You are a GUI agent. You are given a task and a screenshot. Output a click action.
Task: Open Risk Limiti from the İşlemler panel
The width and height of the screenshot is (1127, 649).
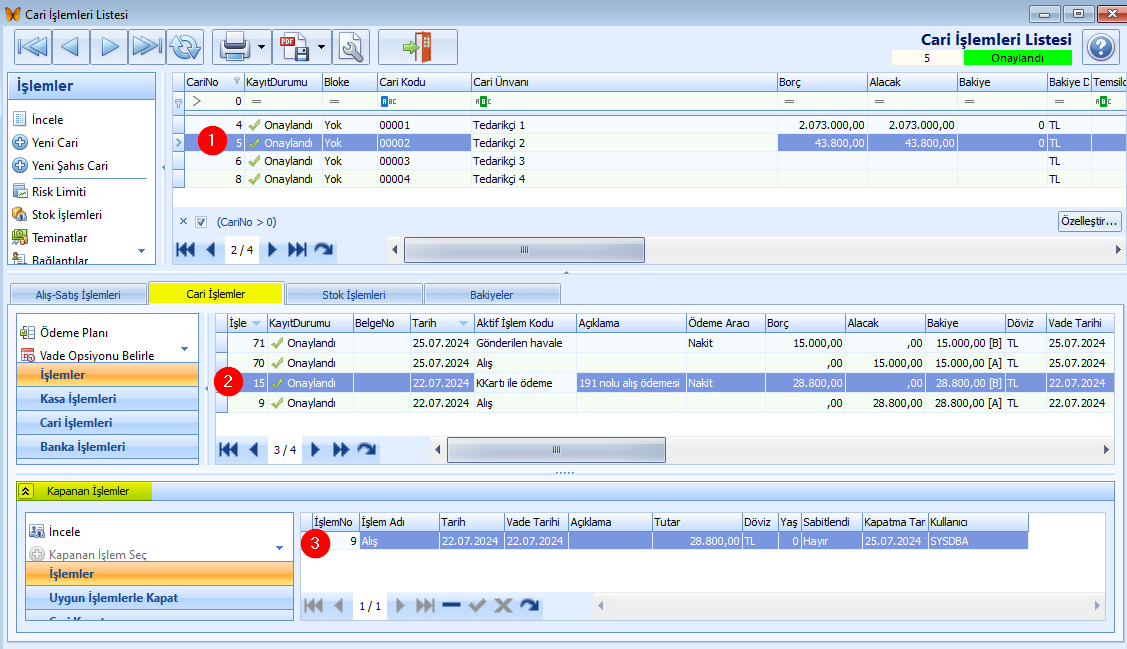(59, 192)
